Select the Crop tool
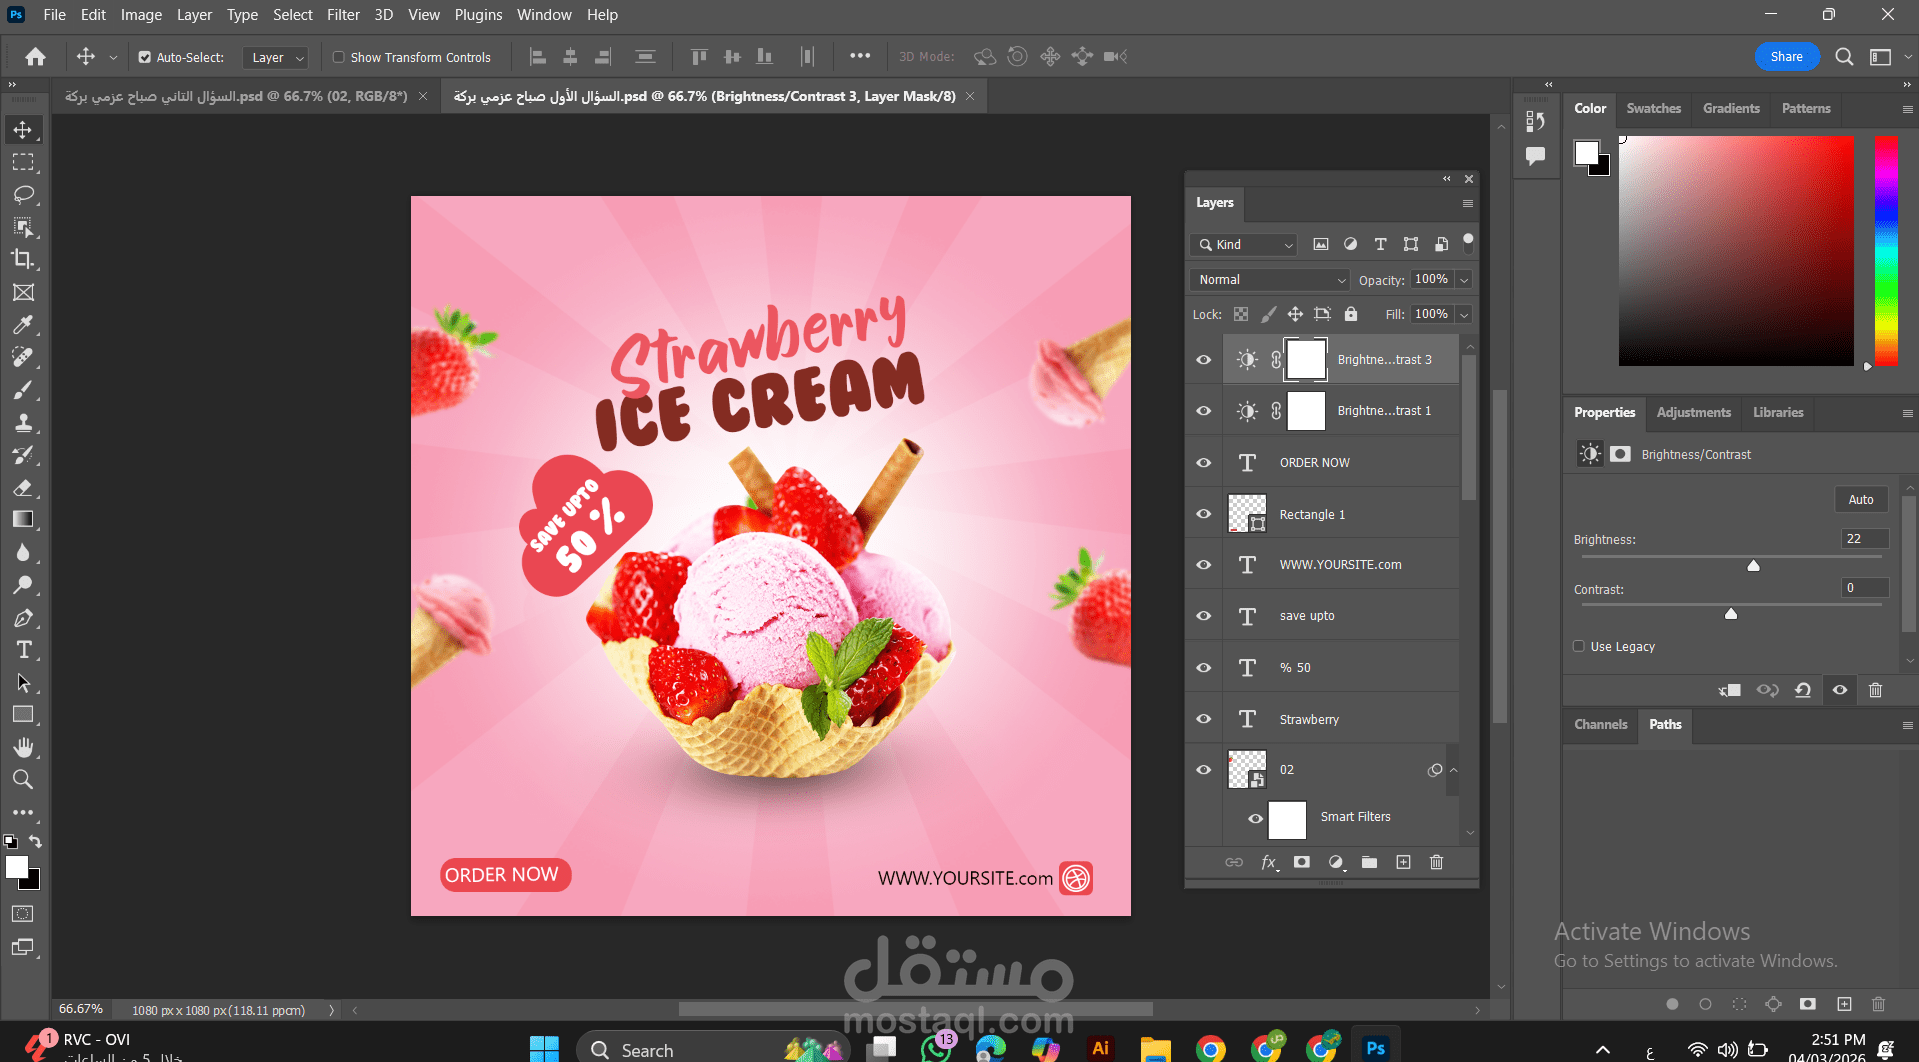The image size is (1919, 1062). (23, 259)
